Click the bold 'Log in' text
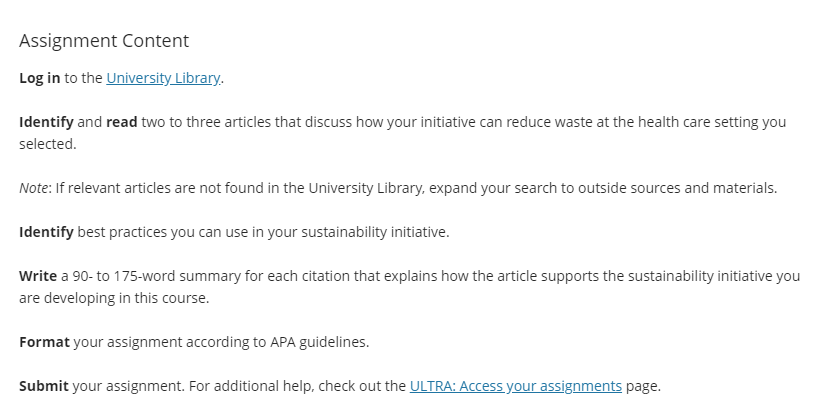This screenshot has height=411, width=827. point(40,78)
